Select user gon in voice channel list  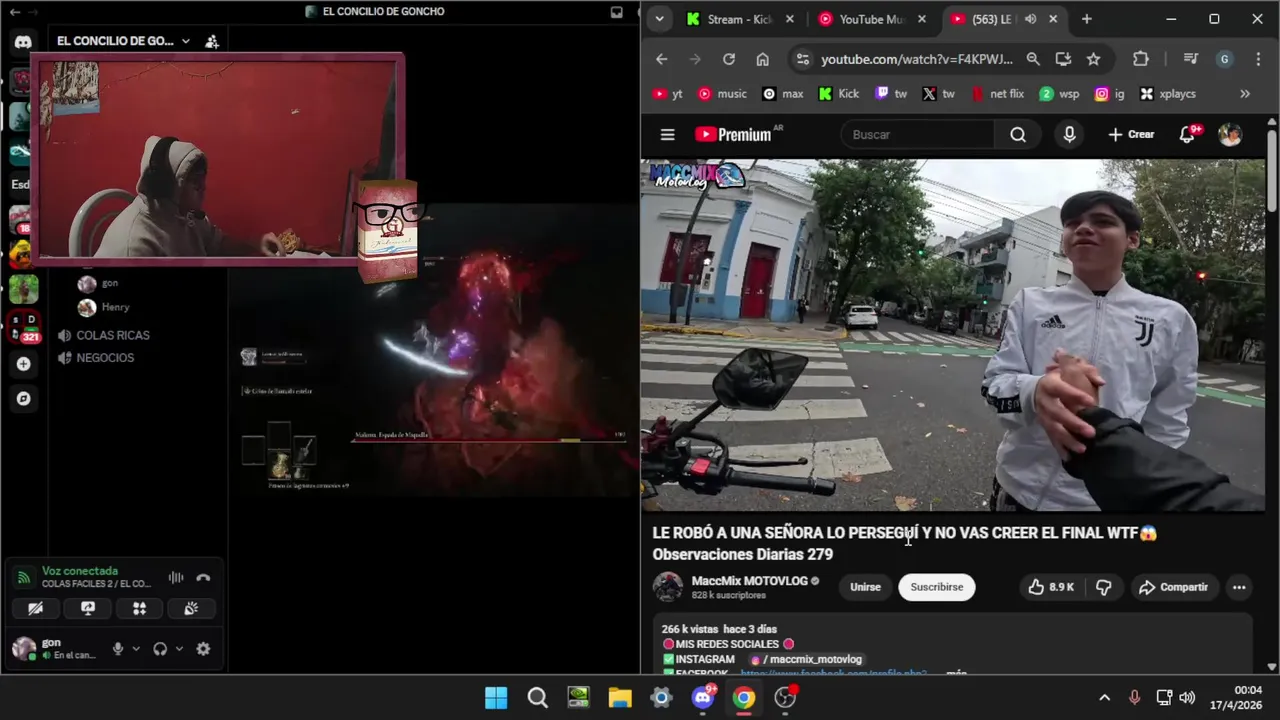tap(99, 283)
